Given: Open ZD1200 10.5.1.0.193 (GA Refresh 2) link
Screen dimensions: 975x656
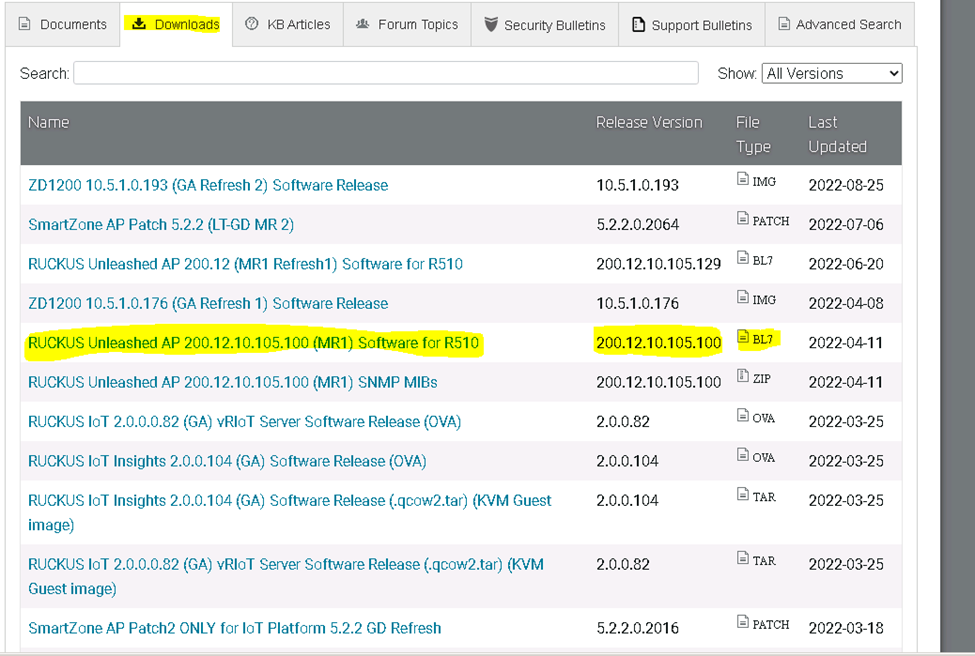Looking at the screenshot, I should (208, 185).
